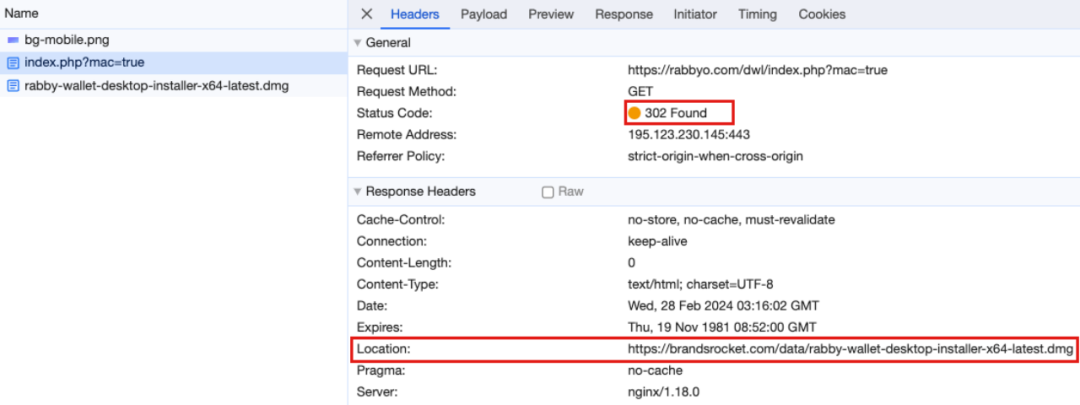Image resolution: width=1080 pixels, height=405 pixels.
Task: Select the rabby-wallet dmg installer request
Action: coord(174,86)
